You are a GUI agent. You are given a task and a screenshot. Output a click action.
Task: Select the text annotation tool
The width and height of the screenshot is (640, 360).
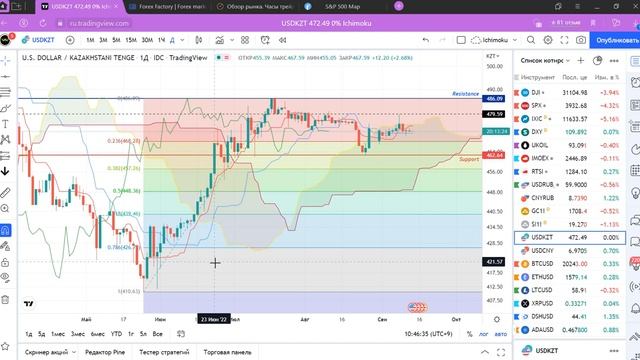(x=5, y=124)
